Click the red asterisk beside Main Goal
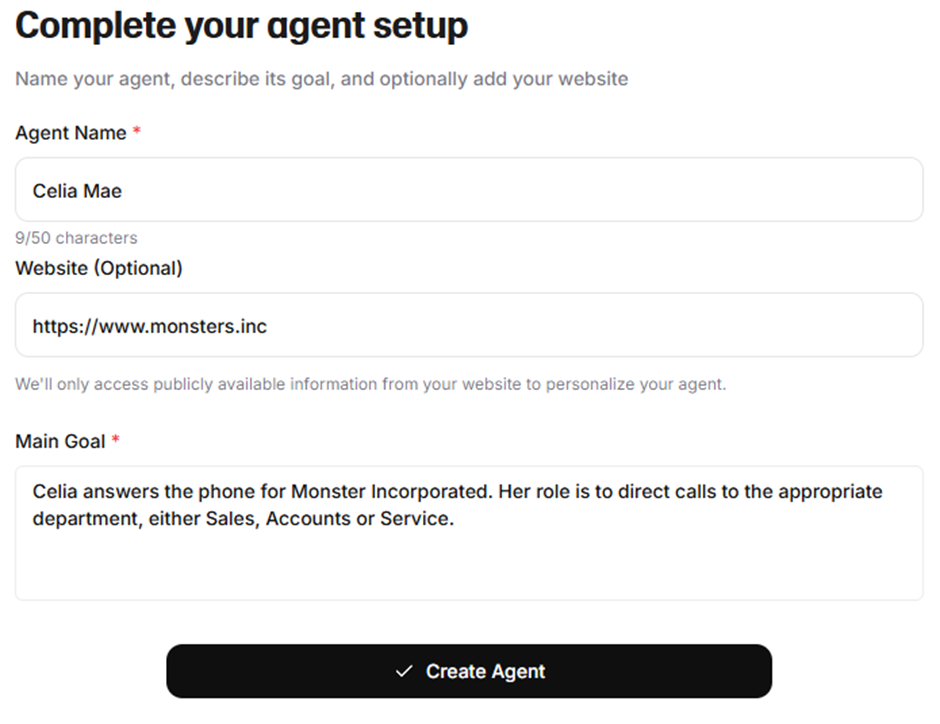 (116, 439)
